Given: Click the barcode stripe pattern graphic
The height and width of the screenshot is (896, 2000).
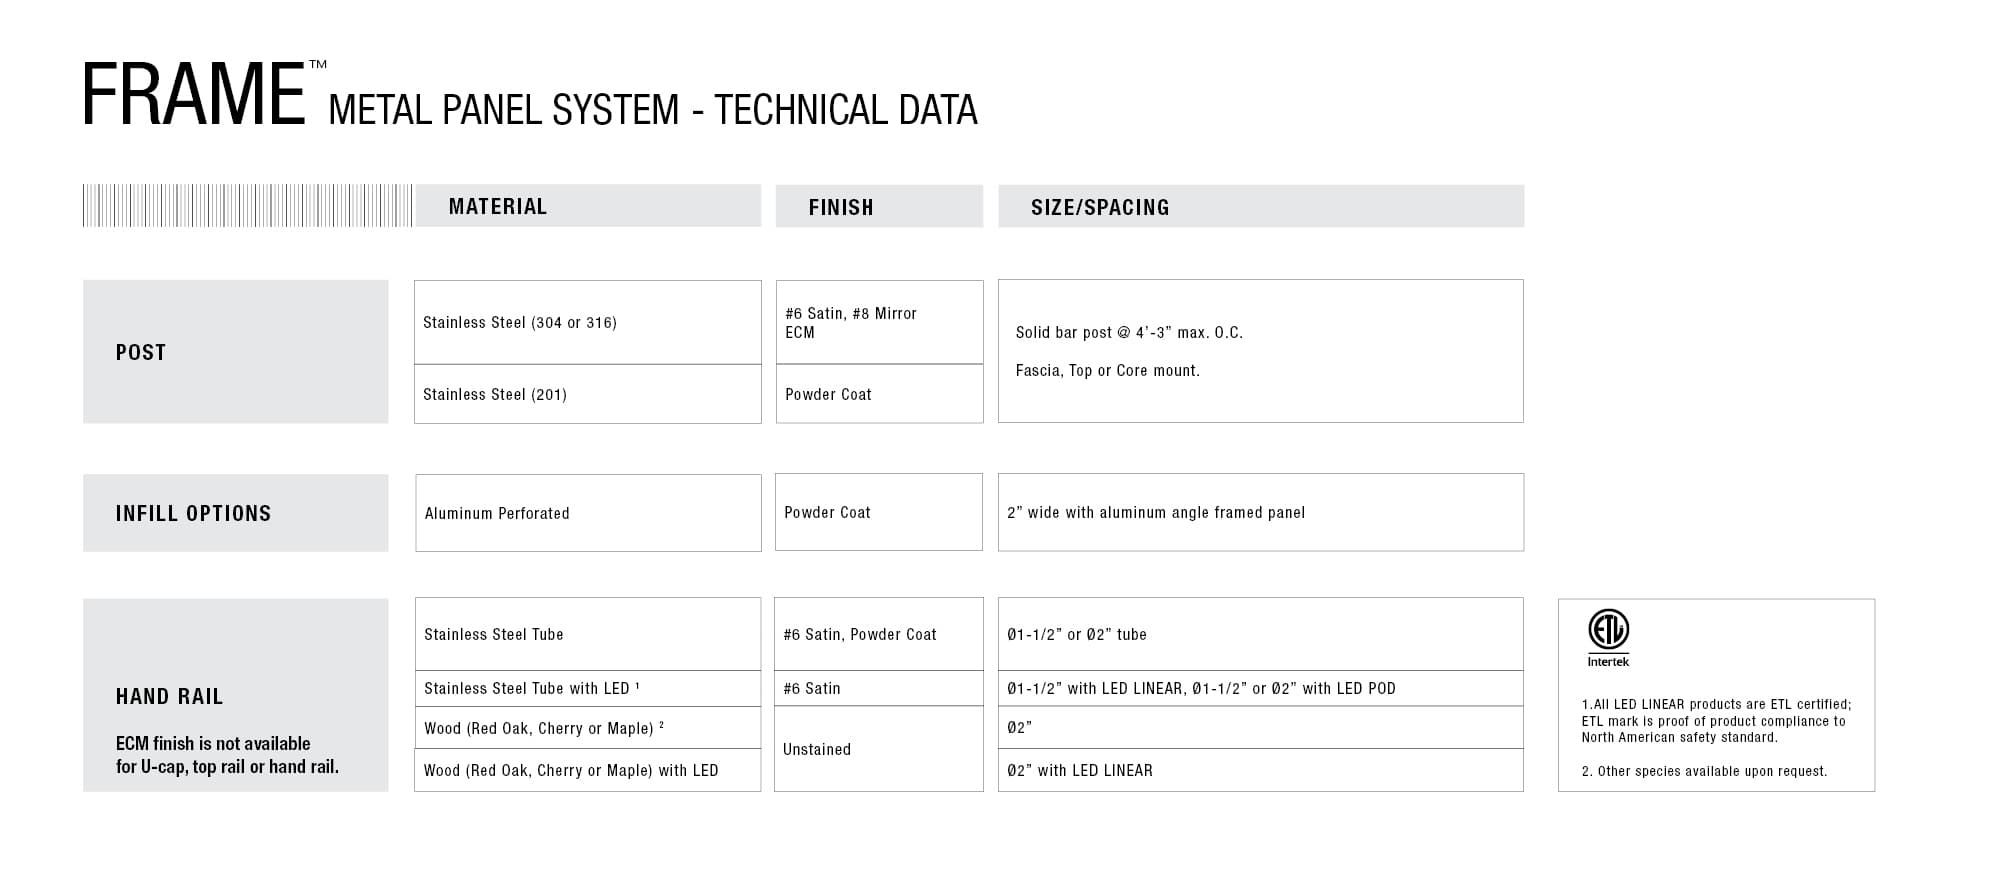Looking at the screenshot, I should [x=247, y=206].
